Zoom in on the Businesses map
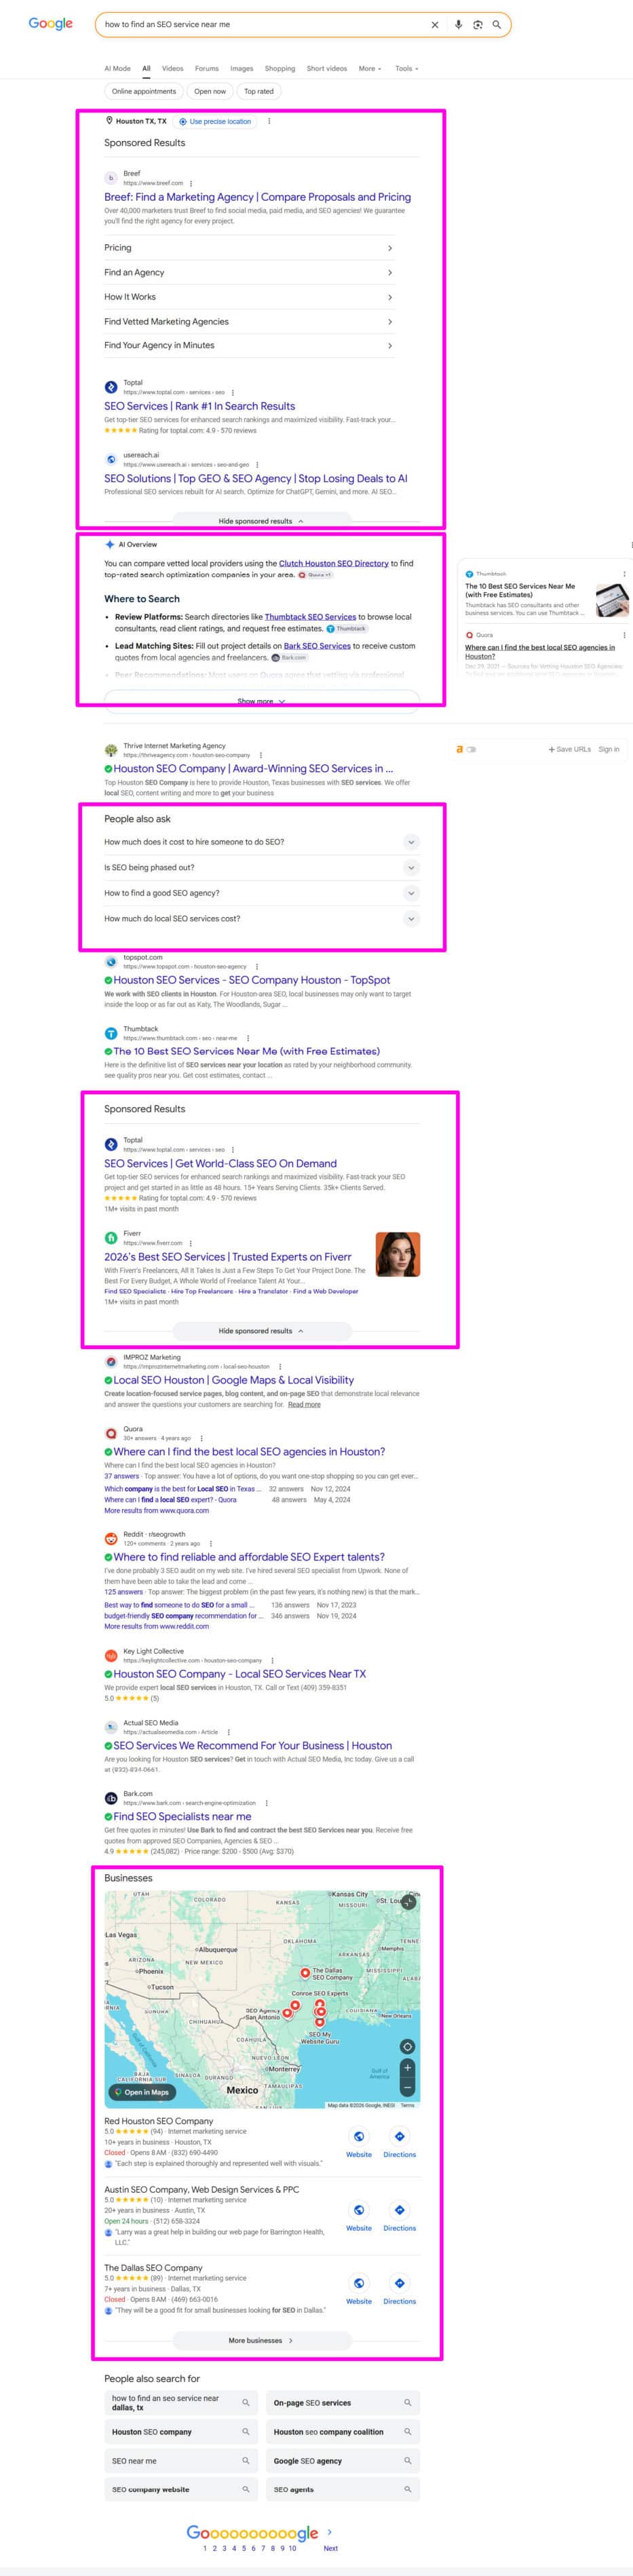This screenshot has width=633, height=2576. [x=407, y=2067]
